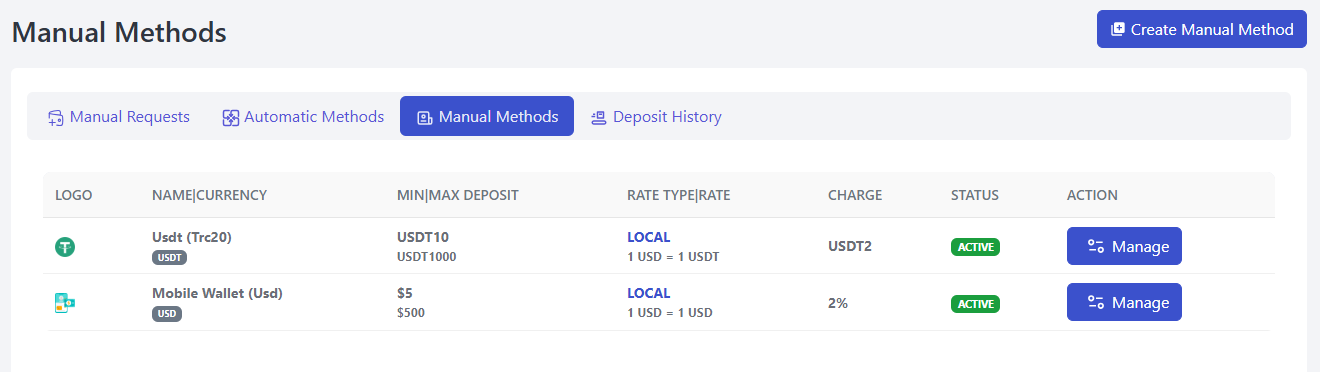This screenshot has height=372, width=1320.
Task: Click the 2% charge value
Action: (838, 302)
